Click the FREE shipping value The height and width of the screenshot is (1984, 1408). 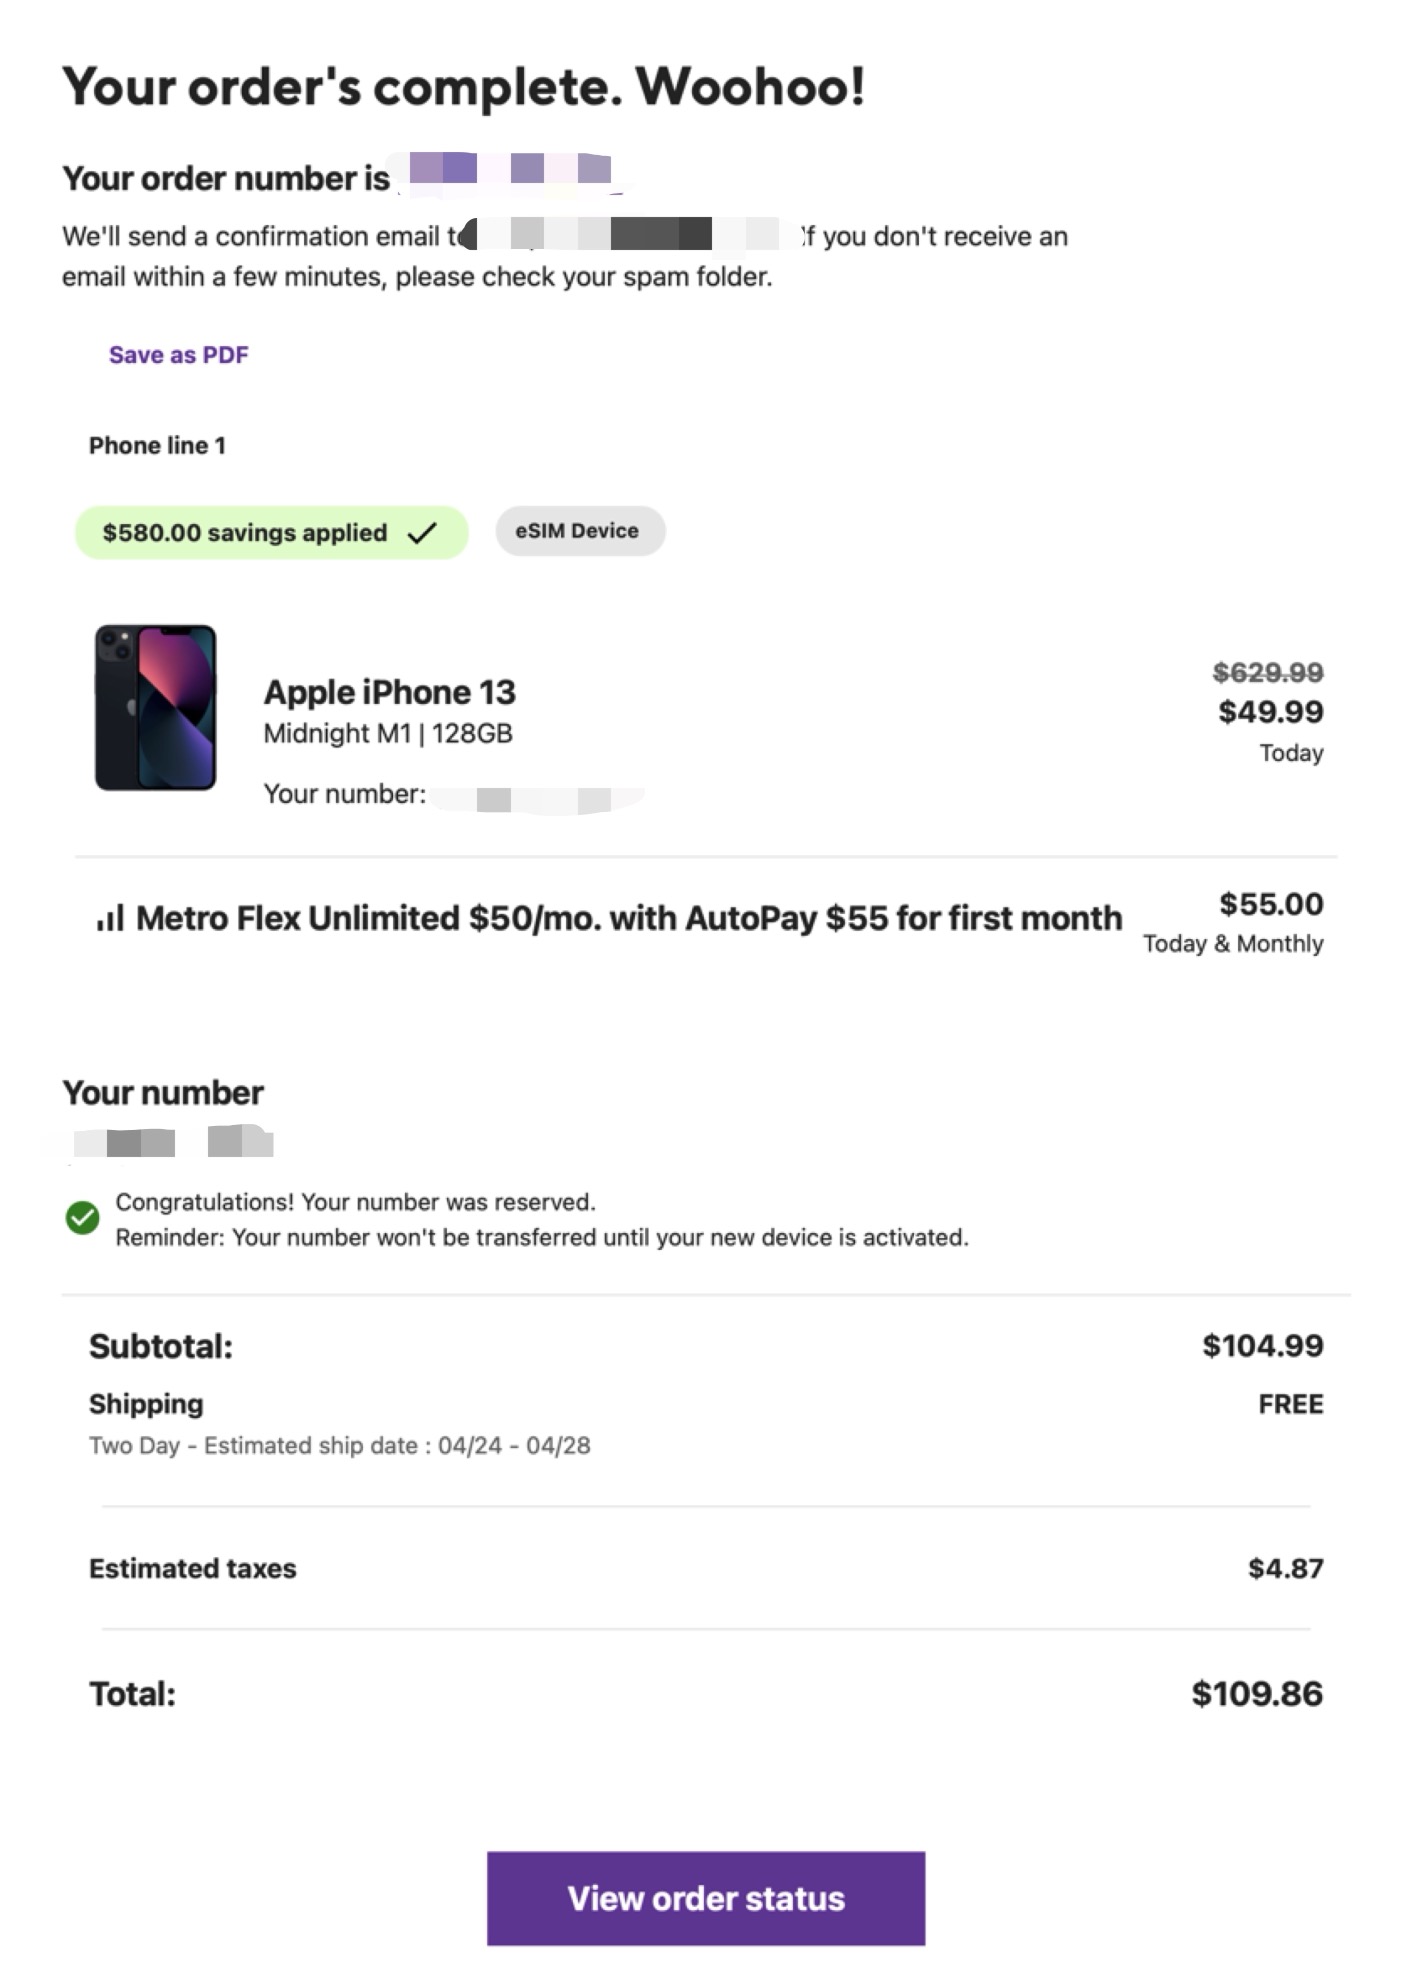1290,1404
